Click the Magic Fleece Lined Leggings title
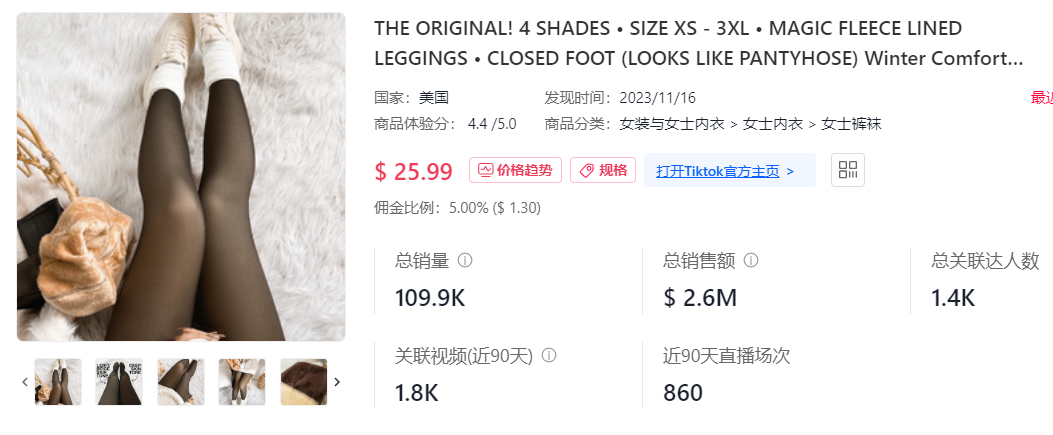 (698, 43)
